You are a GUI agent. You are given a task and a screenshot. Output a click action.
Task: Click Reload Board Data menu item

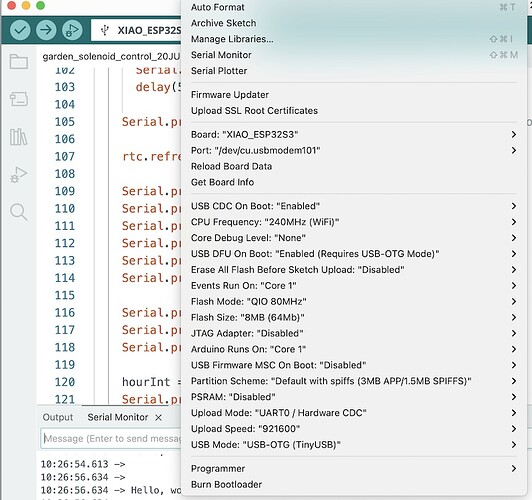[353, 166]
